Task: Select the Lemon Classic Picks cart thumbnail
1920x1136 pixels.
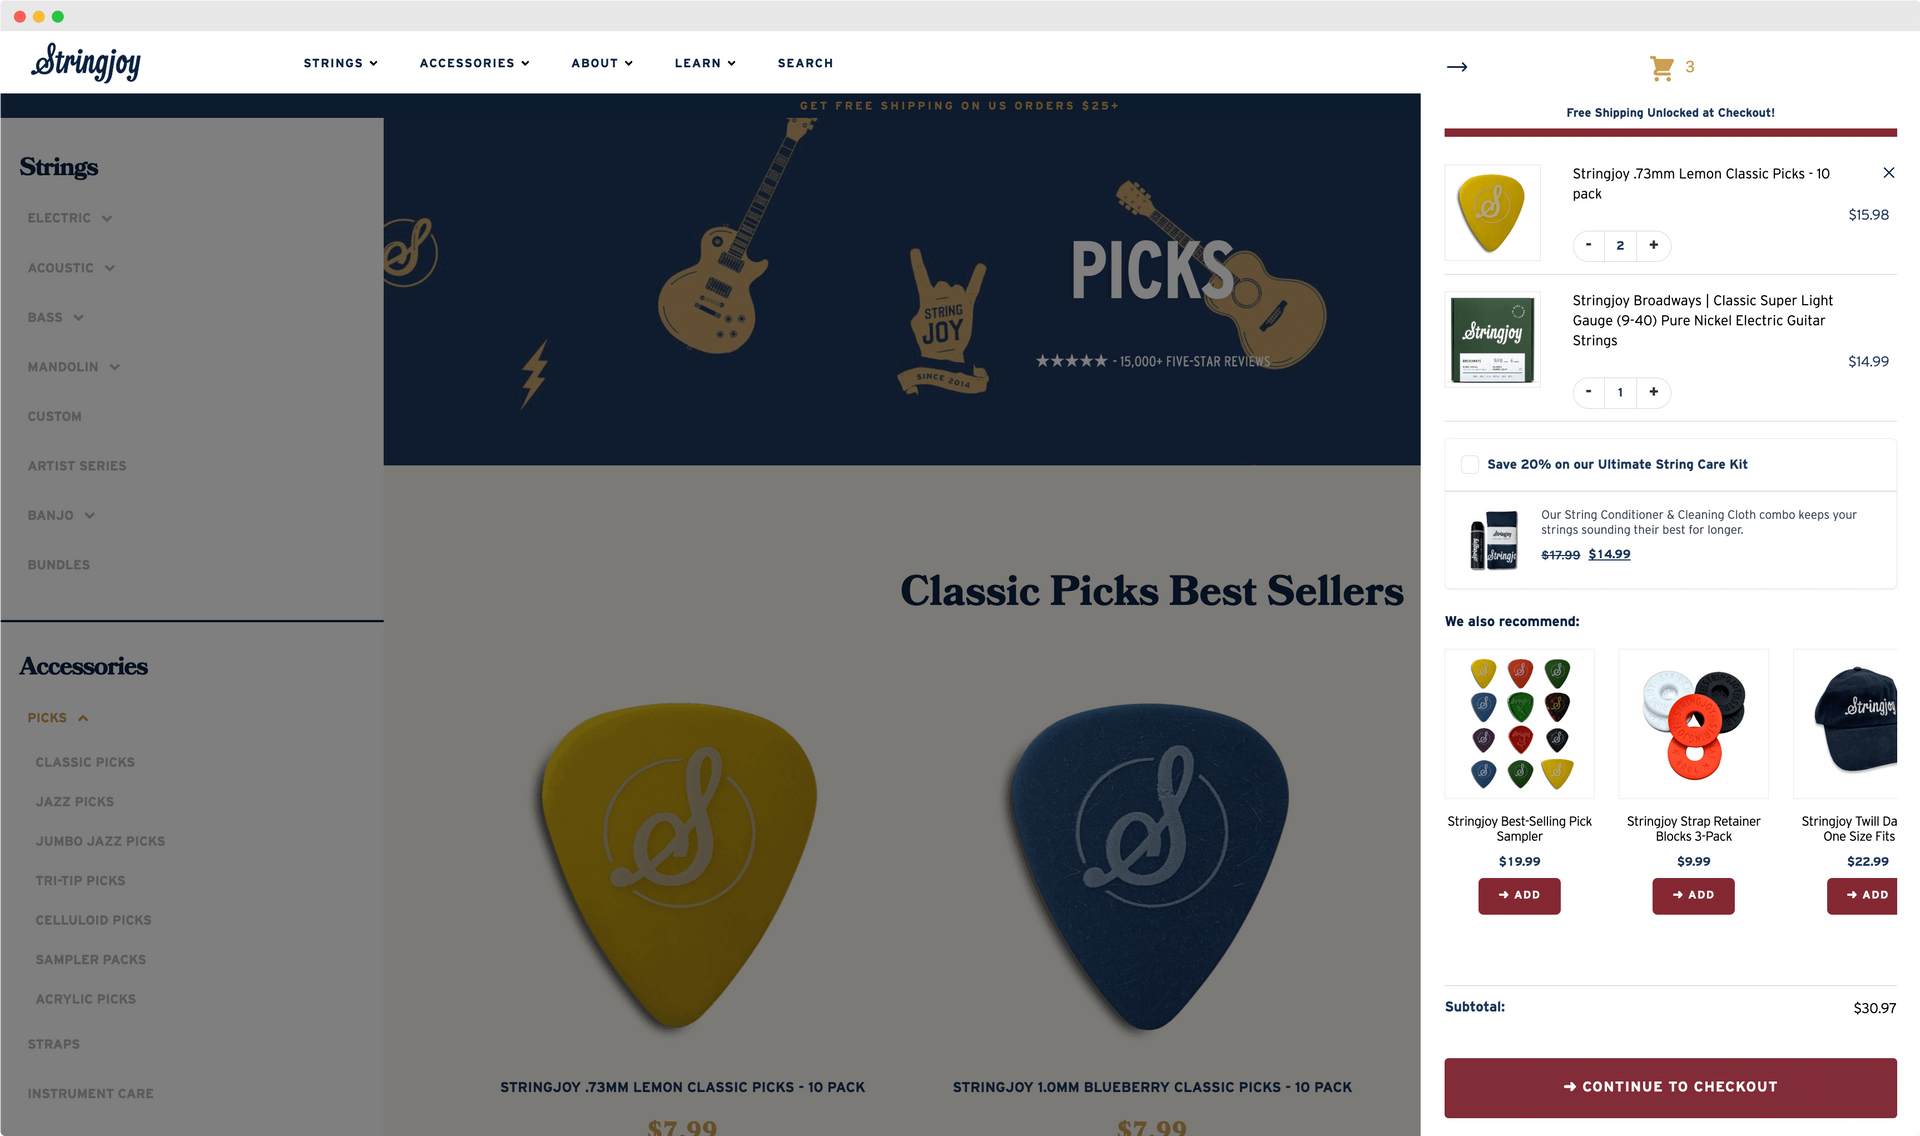Action: pyautogui.click(x=1492, y=213)
